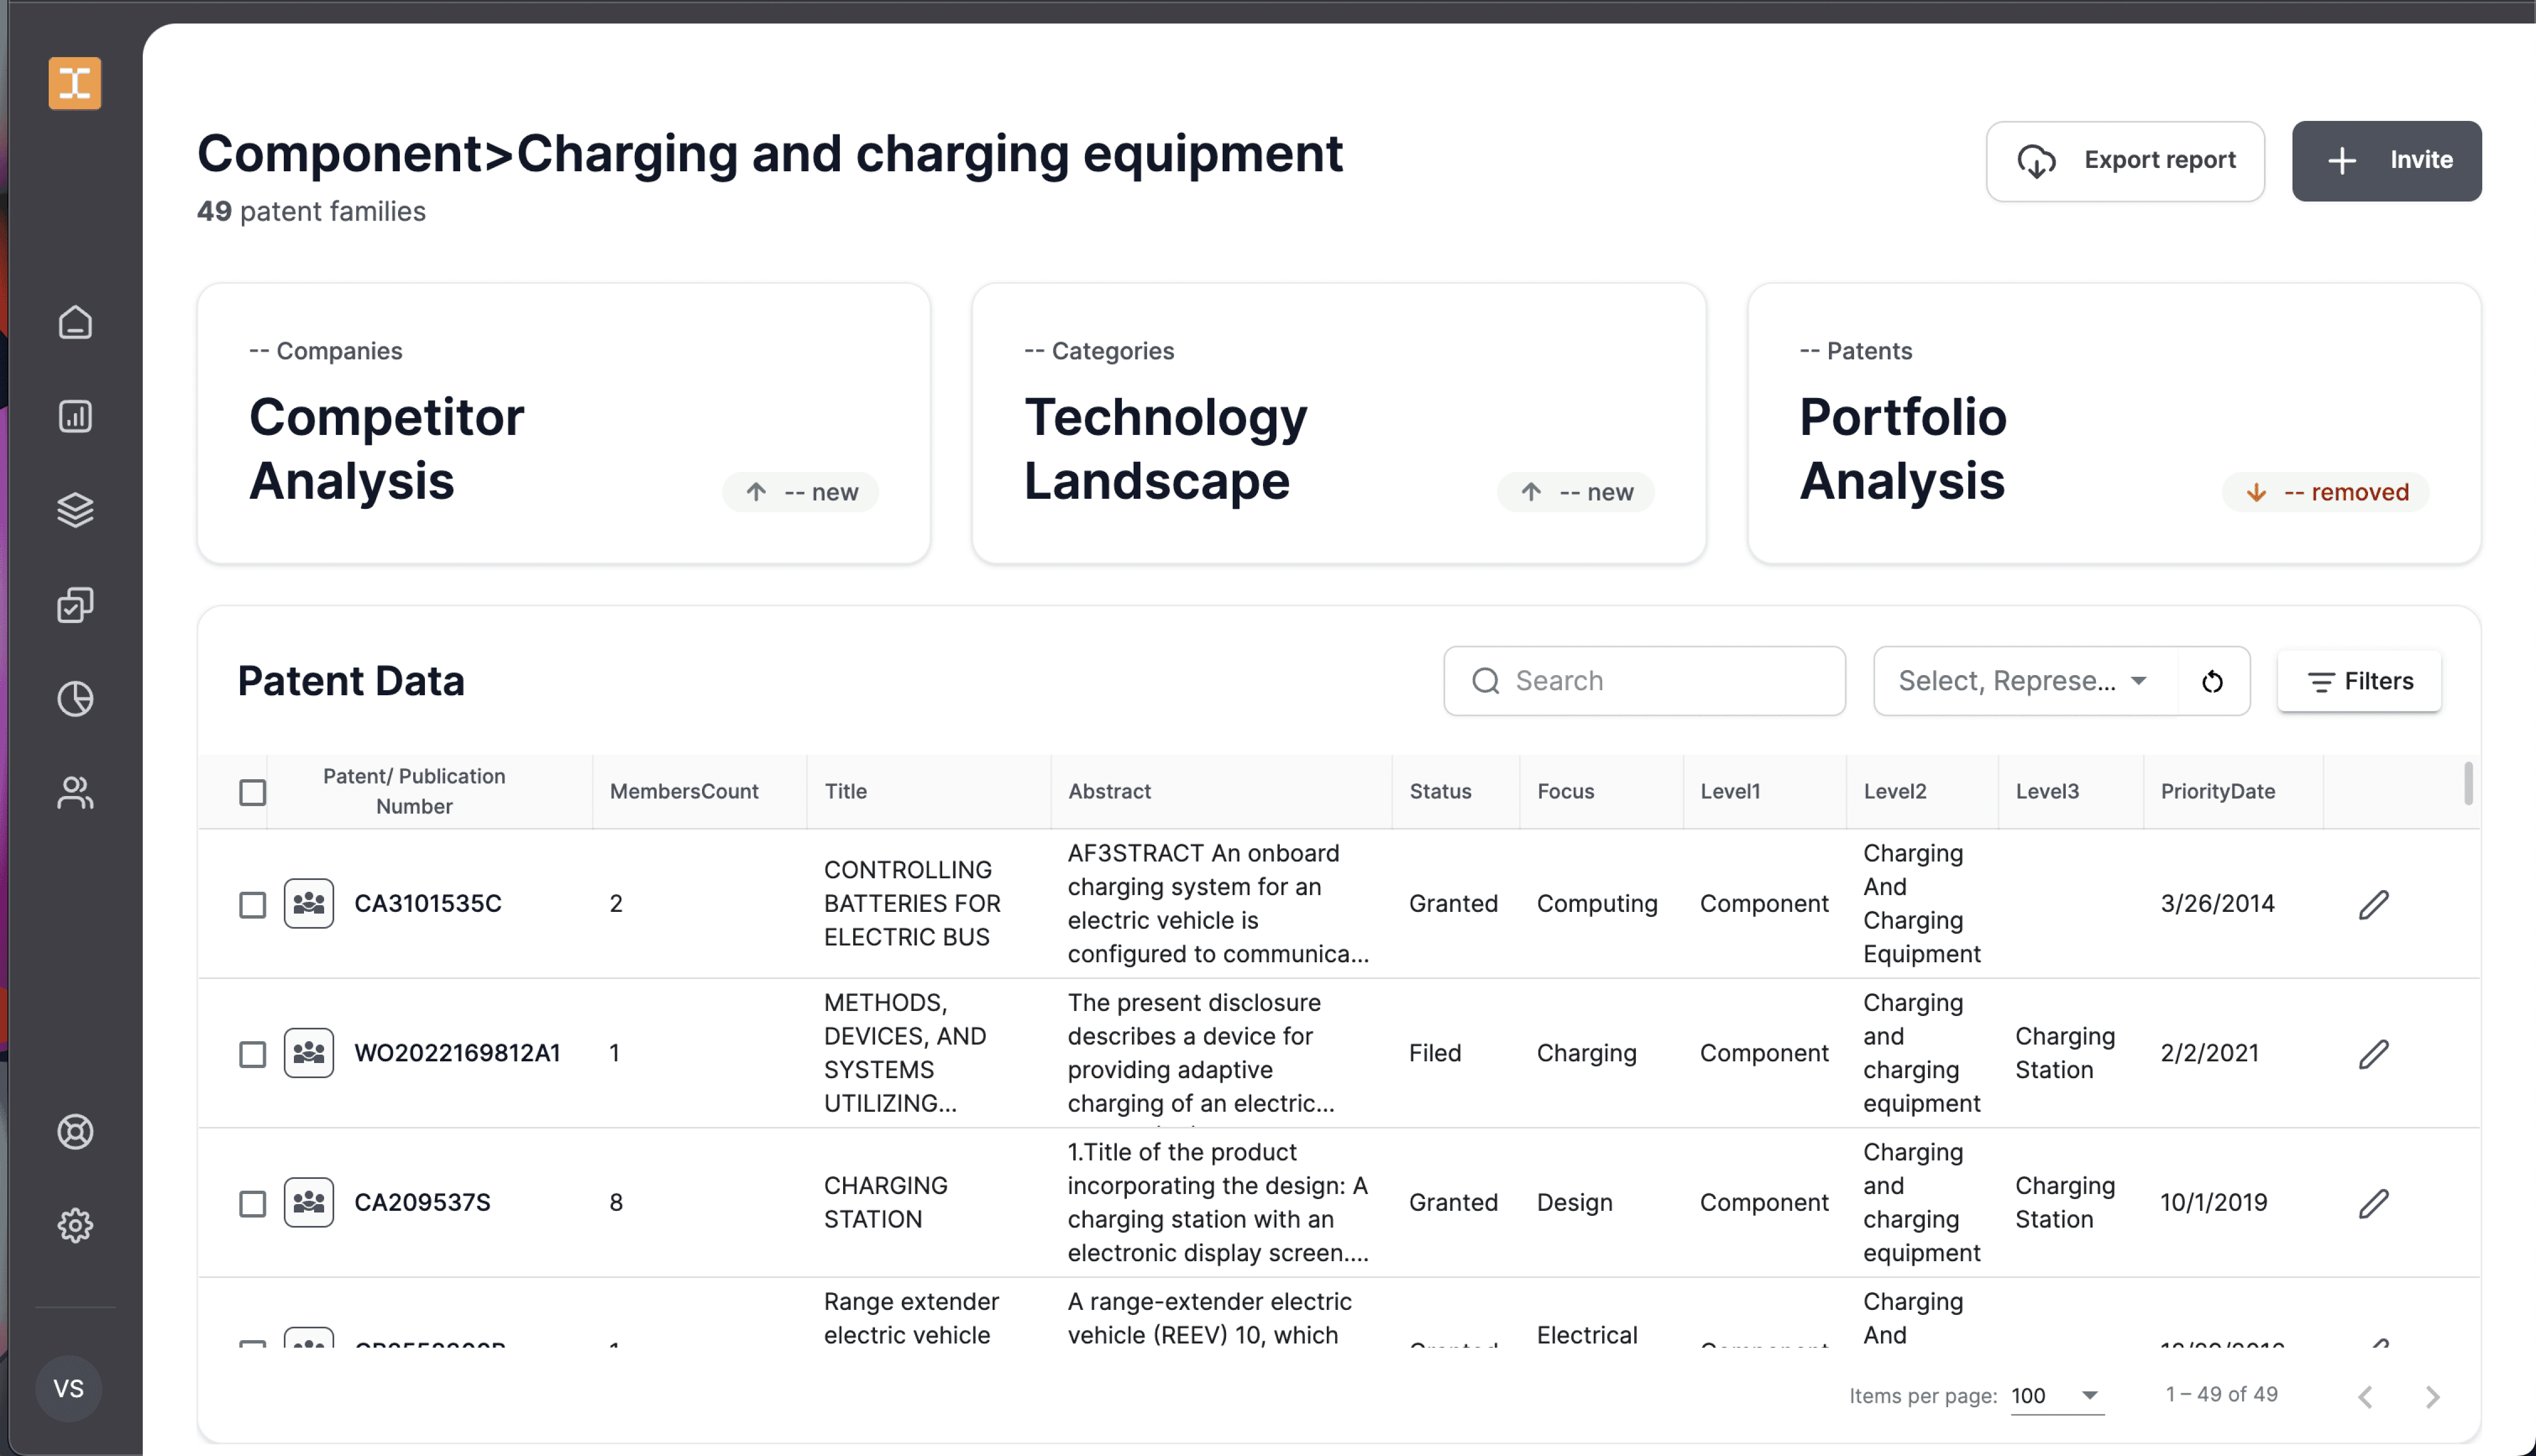The height and width of the screenshot is (1456, 2536).
Task: Click the Computing focus cell
Action: [1597, 903]
